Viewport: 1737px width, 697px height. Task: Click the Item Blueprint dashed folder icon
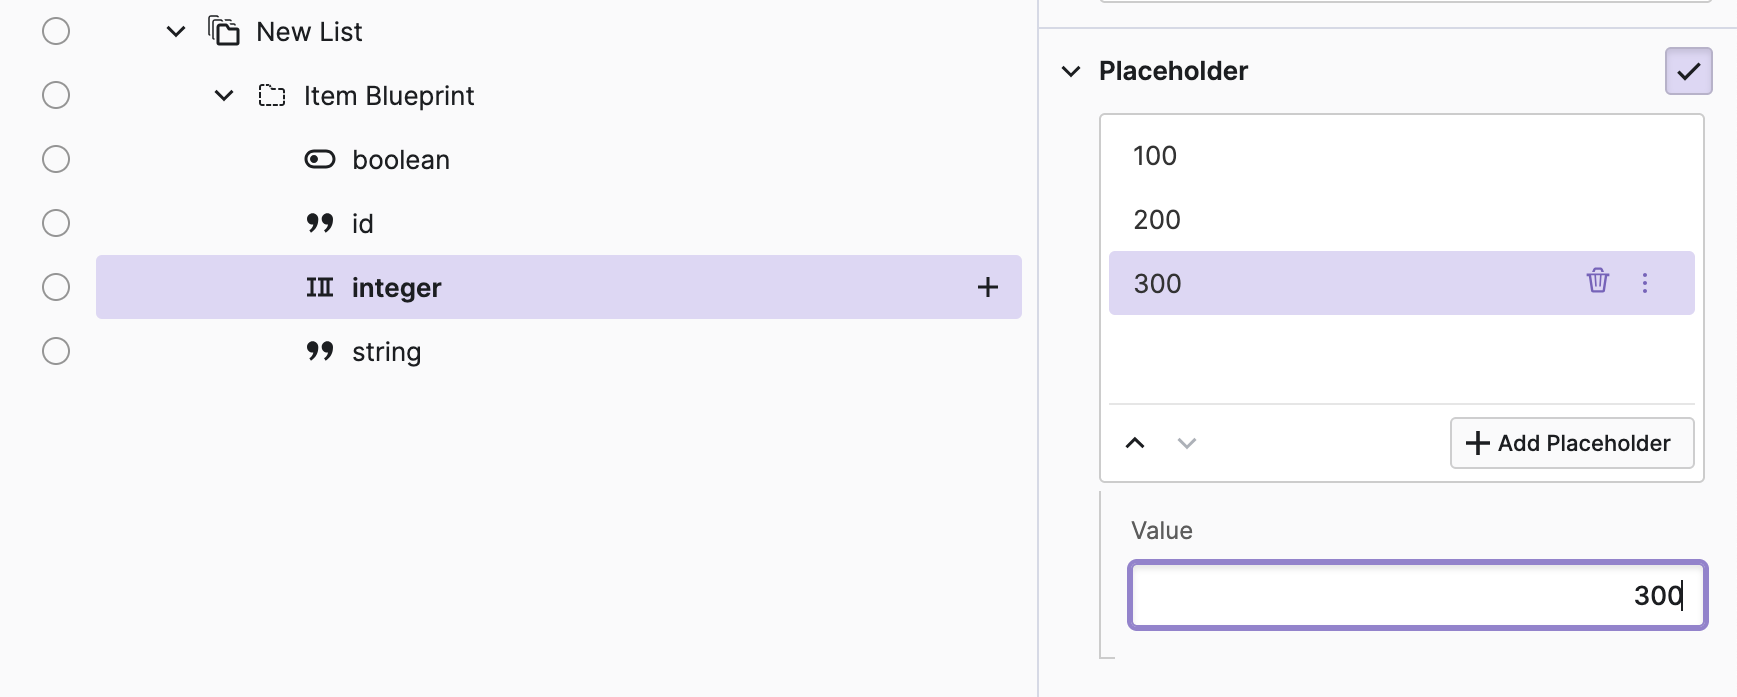point(272,96)
